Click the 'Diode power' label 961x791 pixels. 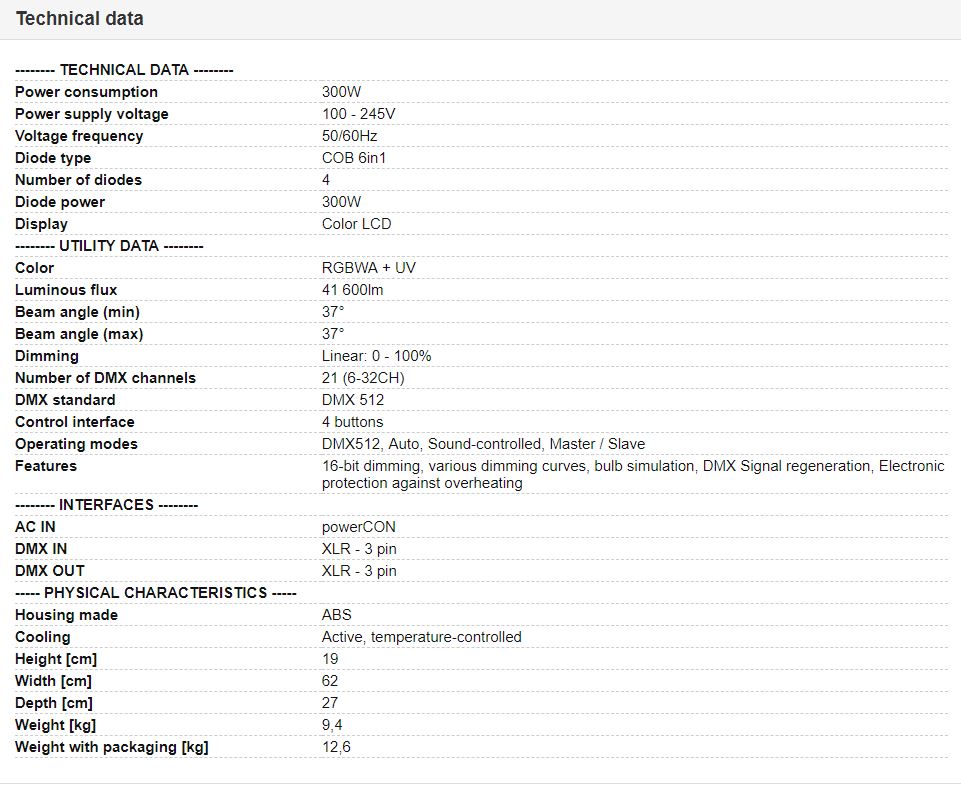click(60, 202)
